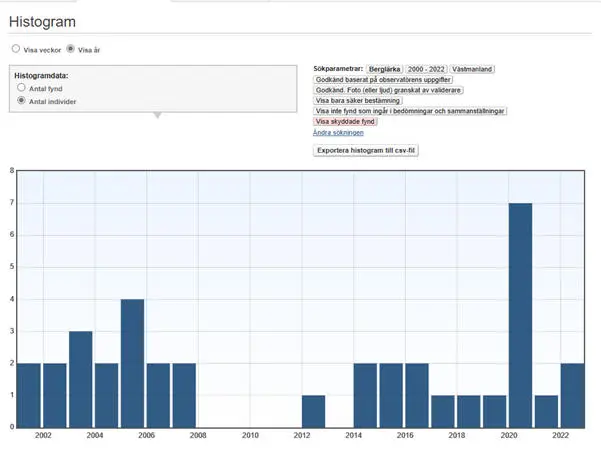This screenshot has width=601, height=449.
Task: Click the 'Berglärka' search parameter tag
Action: (x=384, y=68)
